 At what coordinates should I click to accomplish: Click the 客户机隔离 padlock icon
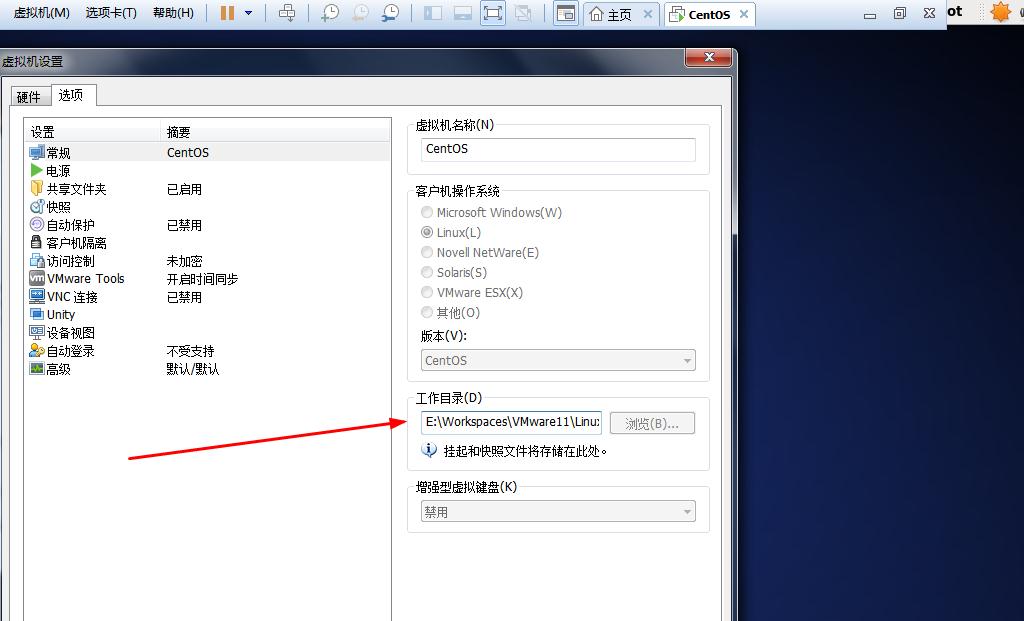click(x=36, y=242)
